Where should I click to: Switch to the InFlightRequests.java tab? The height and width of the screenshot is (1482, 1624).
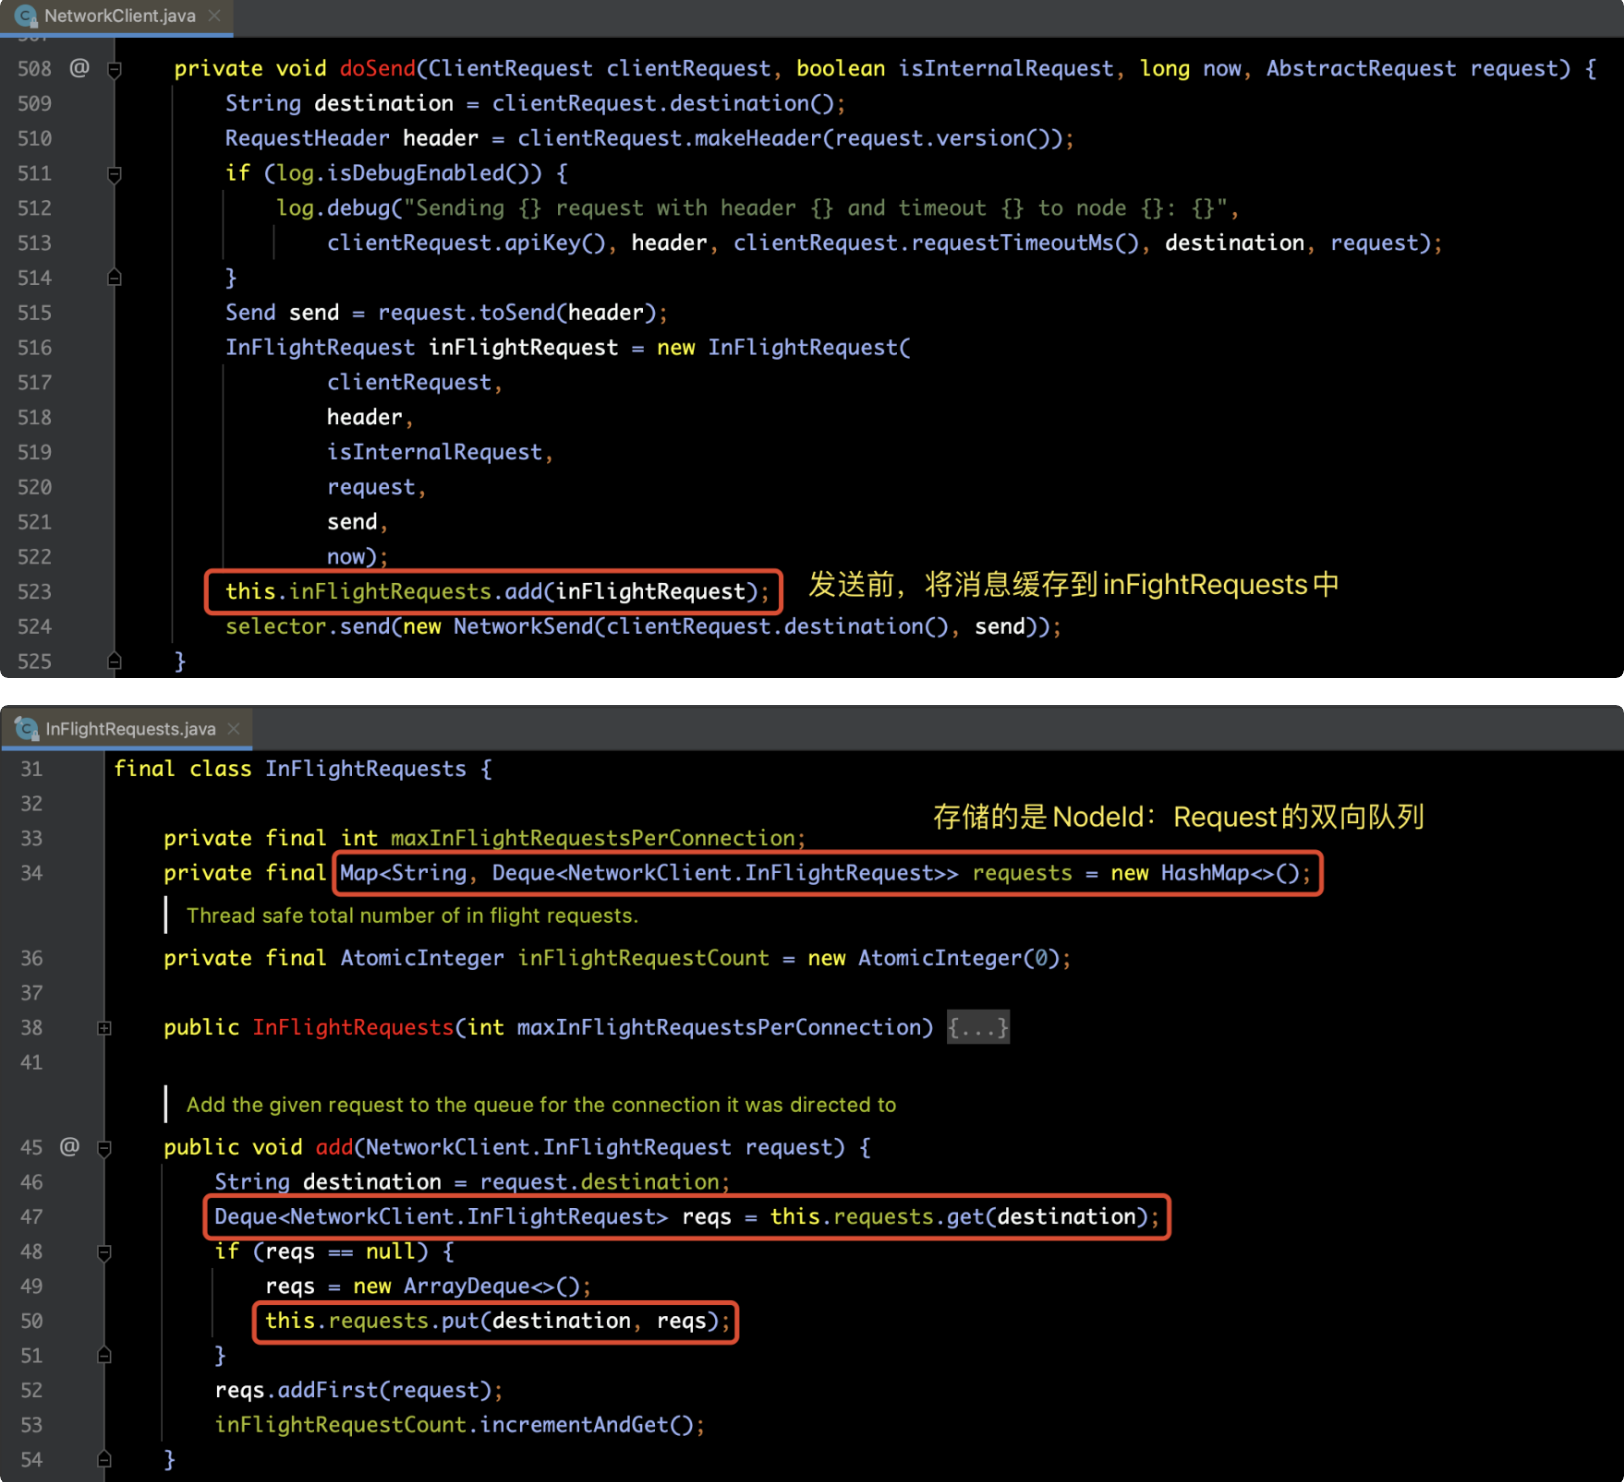pyautogui.click(x=128, y=729)
